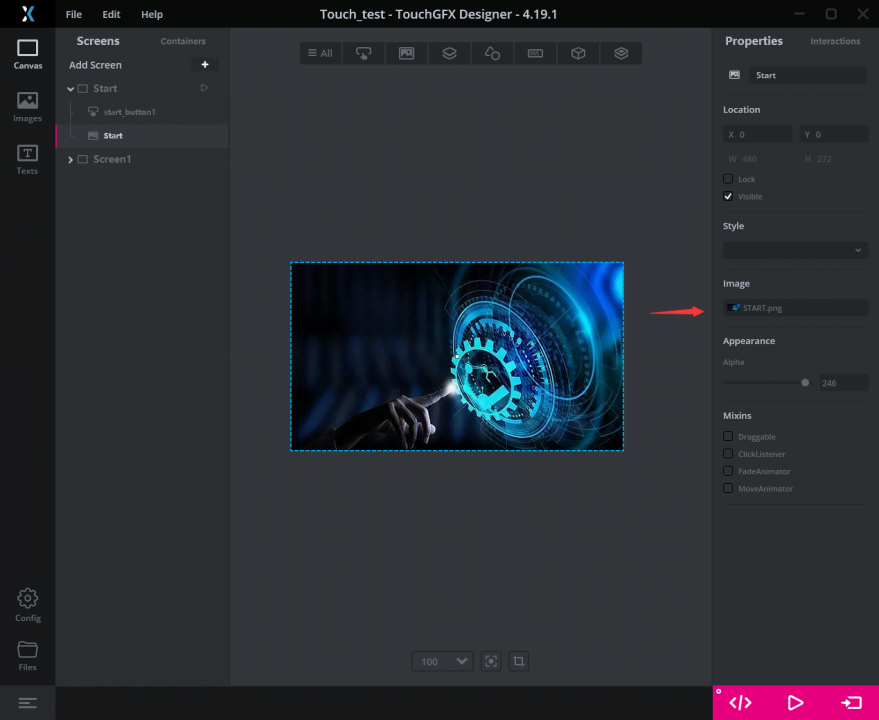Uncheck the Visible checkbox

click(x=728, y=196)
